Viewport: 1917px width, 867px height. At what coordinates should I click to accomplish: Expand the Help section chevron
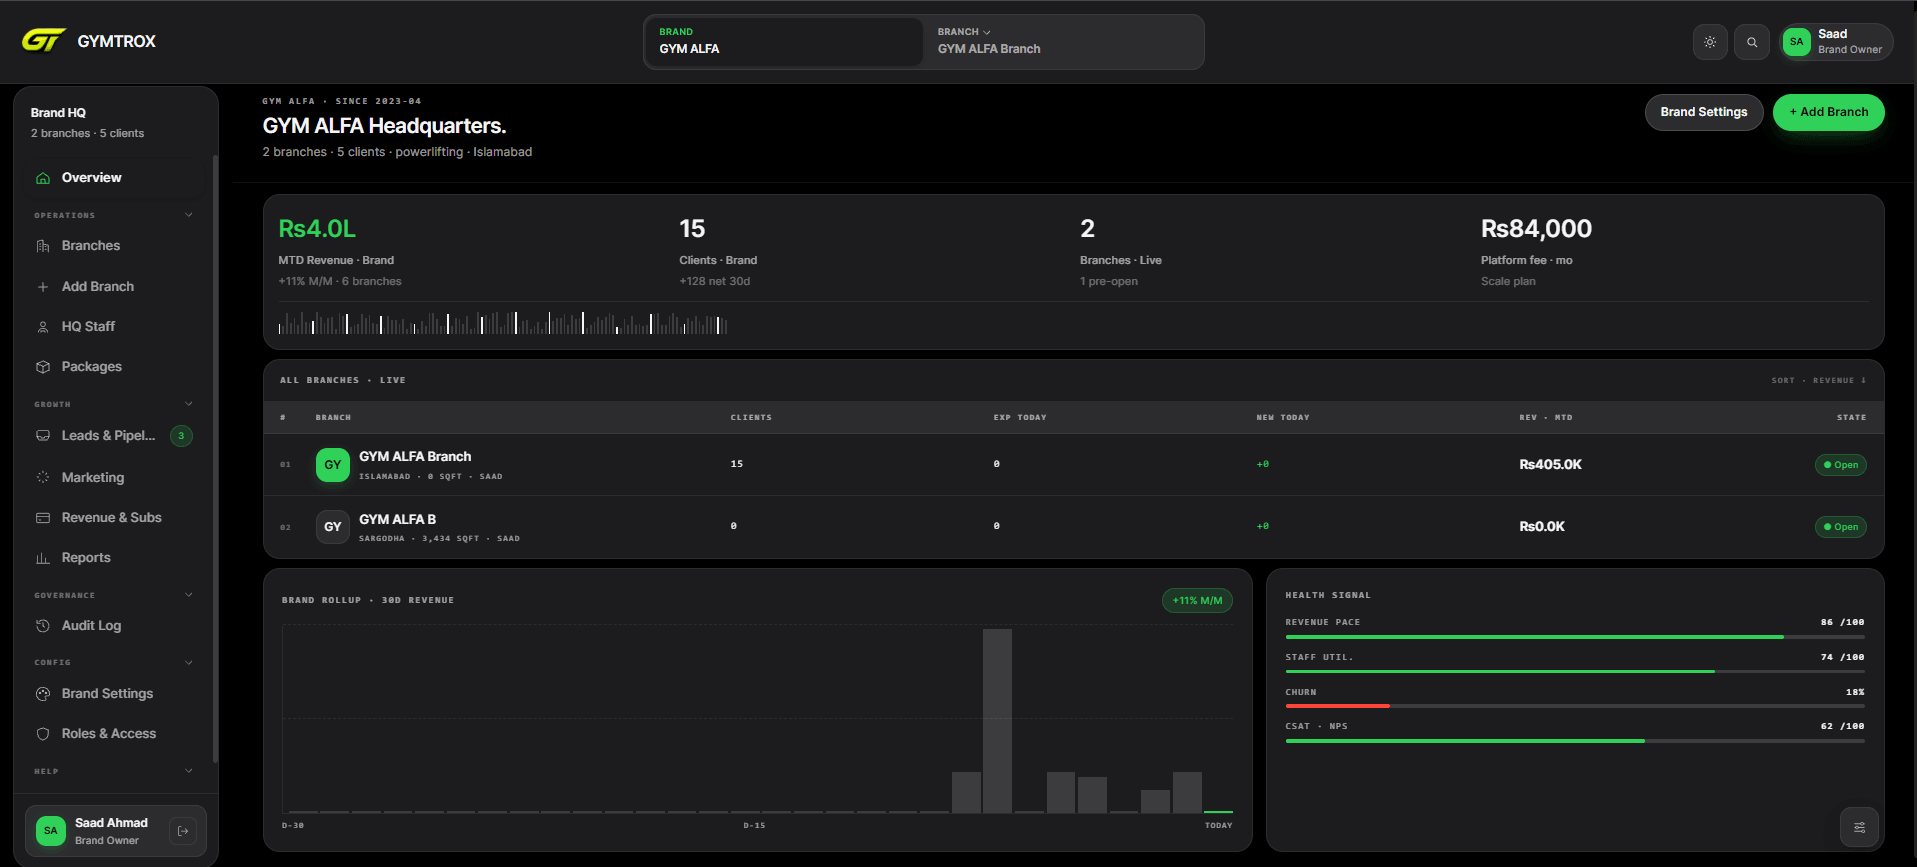pos(189,771)
